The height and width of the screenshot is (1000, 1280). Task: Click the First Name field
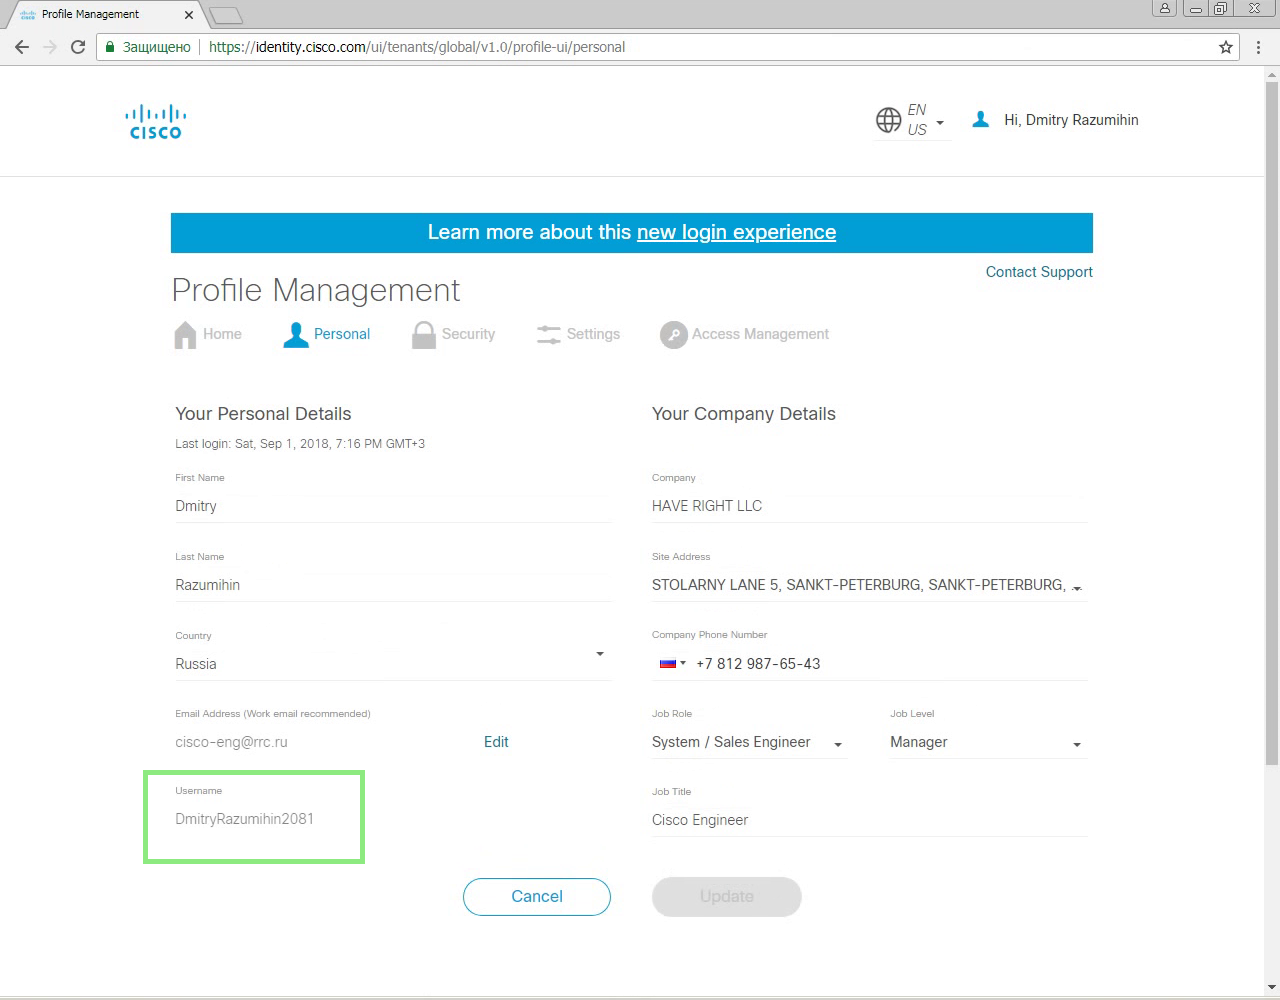(x=393, y=506)
